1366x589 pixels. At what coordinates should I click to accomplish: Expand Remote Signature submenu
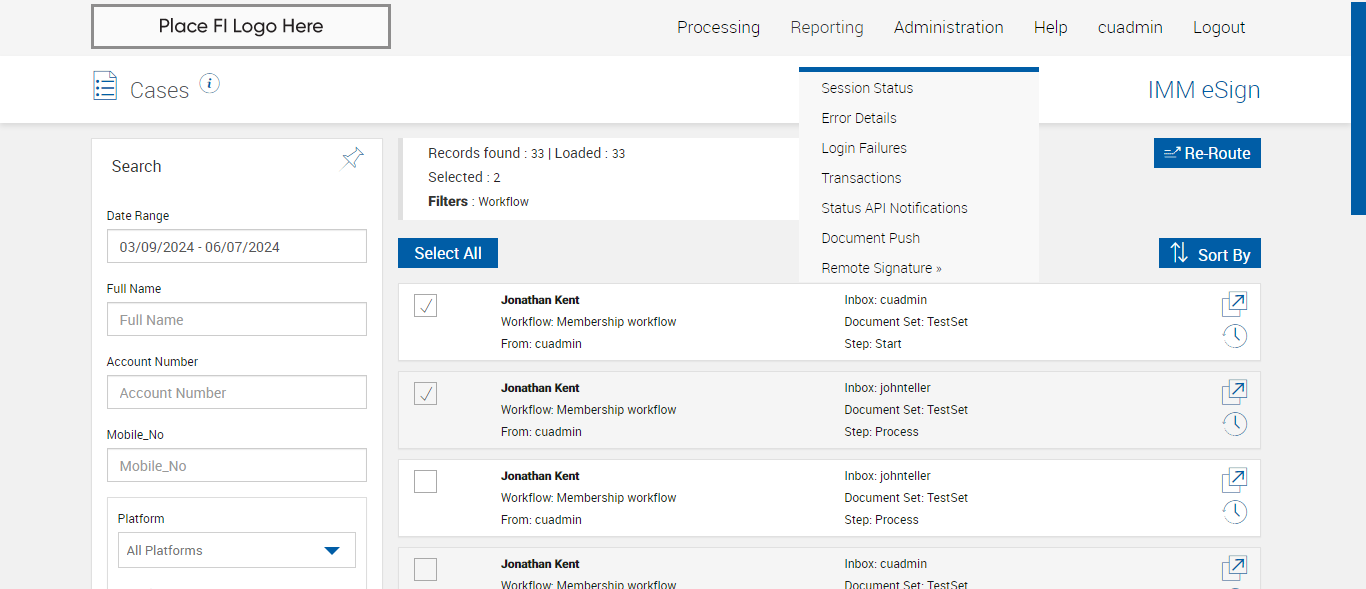click(x=881, y=268)
